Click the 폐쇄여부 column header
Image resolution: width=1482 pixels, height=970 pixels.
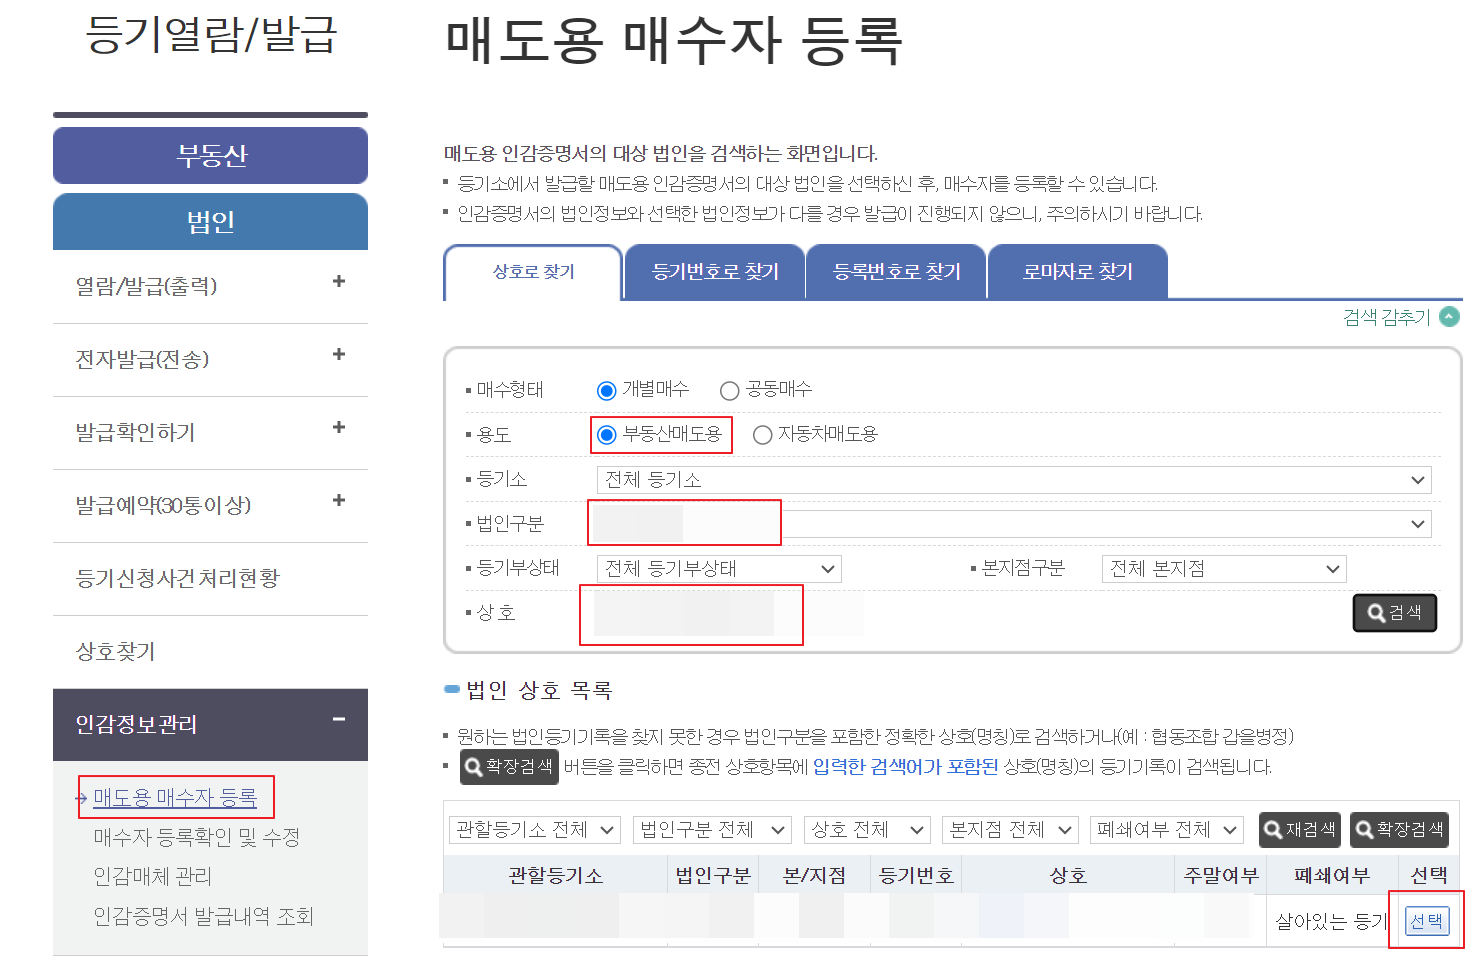coord(1331,876)
